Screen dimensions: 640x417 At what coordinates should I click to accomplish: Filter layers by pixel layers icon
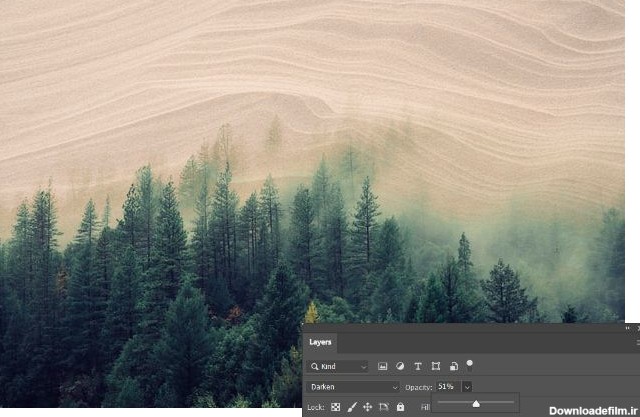tap(383, 367)
